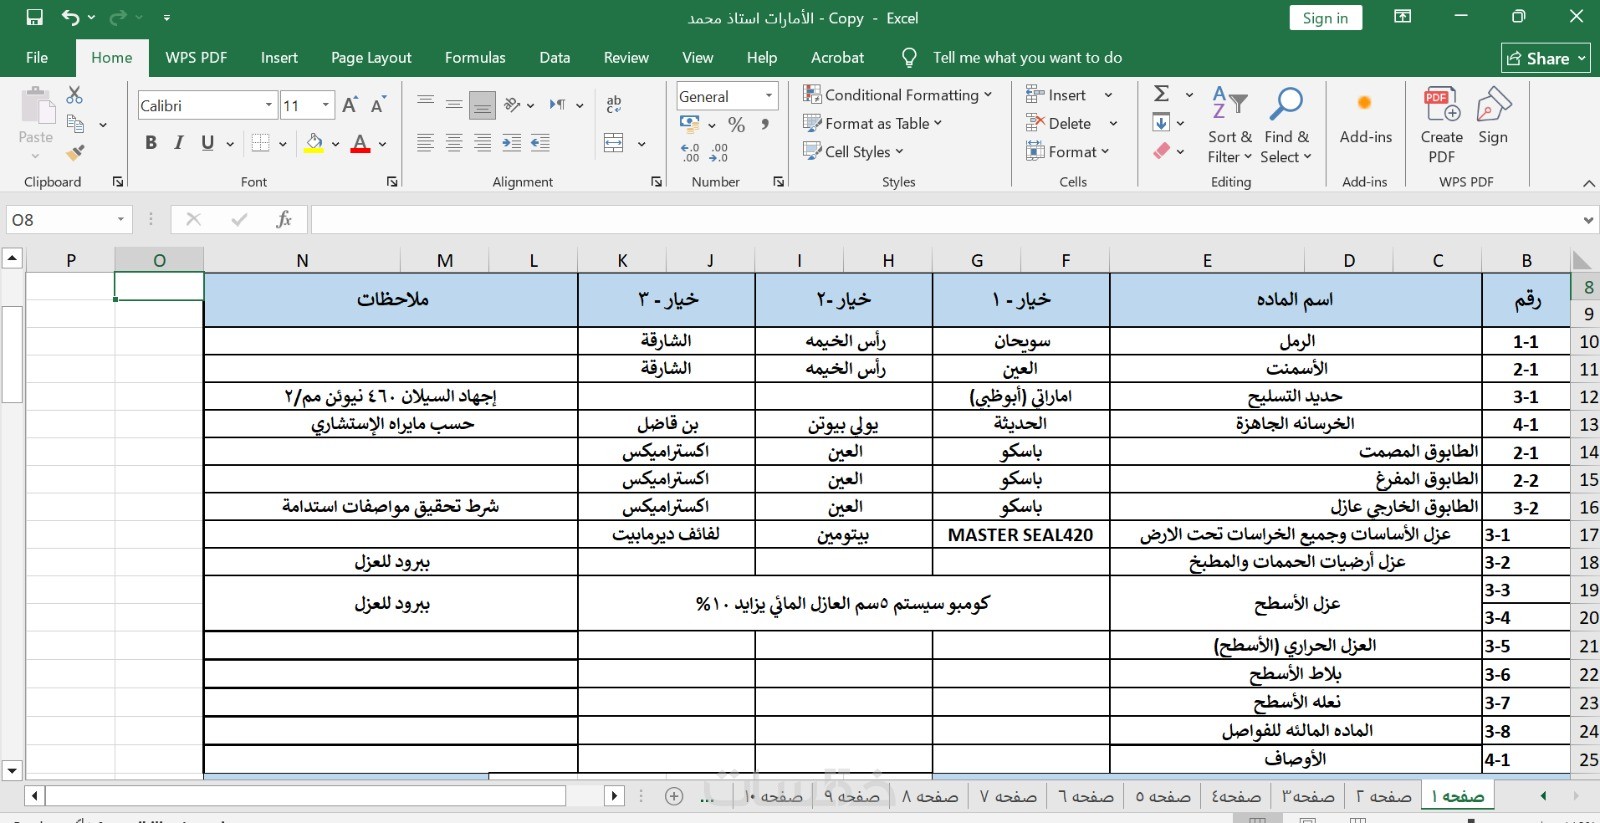
Task: Open the General number format dropdown
Action: tap(769, 96)
